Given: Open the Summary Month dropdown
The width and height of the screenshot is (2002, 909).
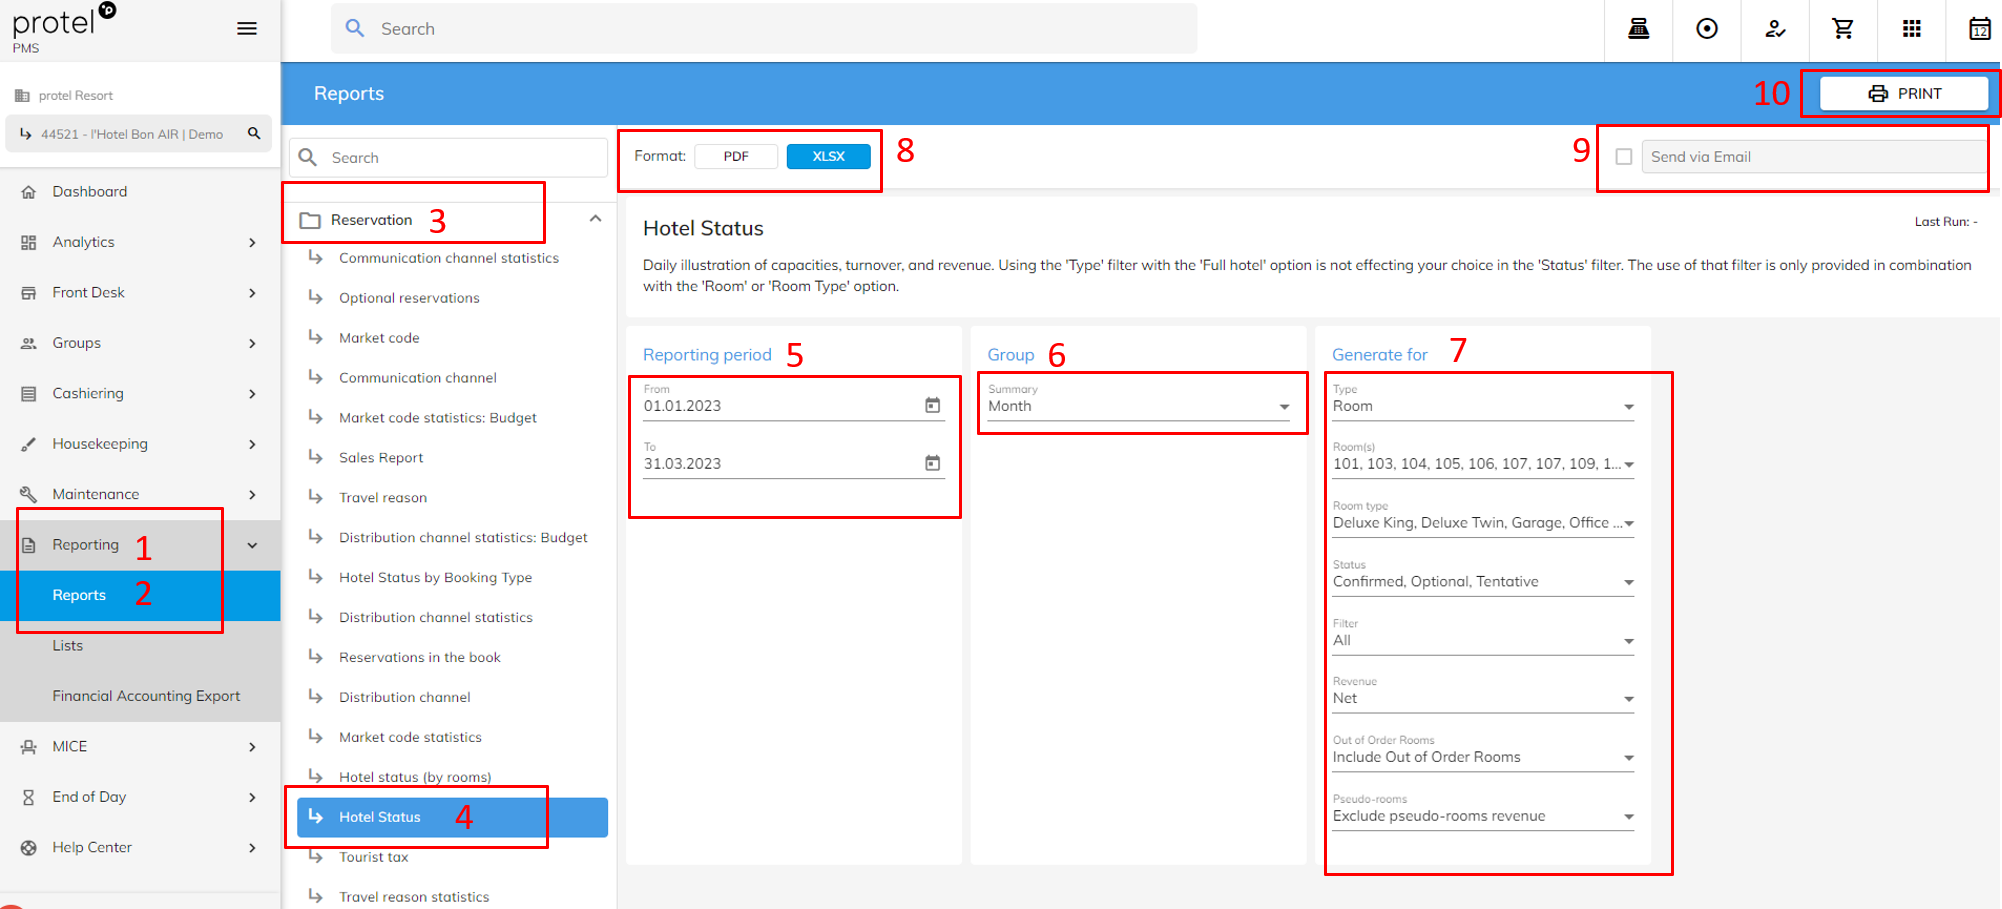Looking at the screenshot, I should tap(1138, 406).
